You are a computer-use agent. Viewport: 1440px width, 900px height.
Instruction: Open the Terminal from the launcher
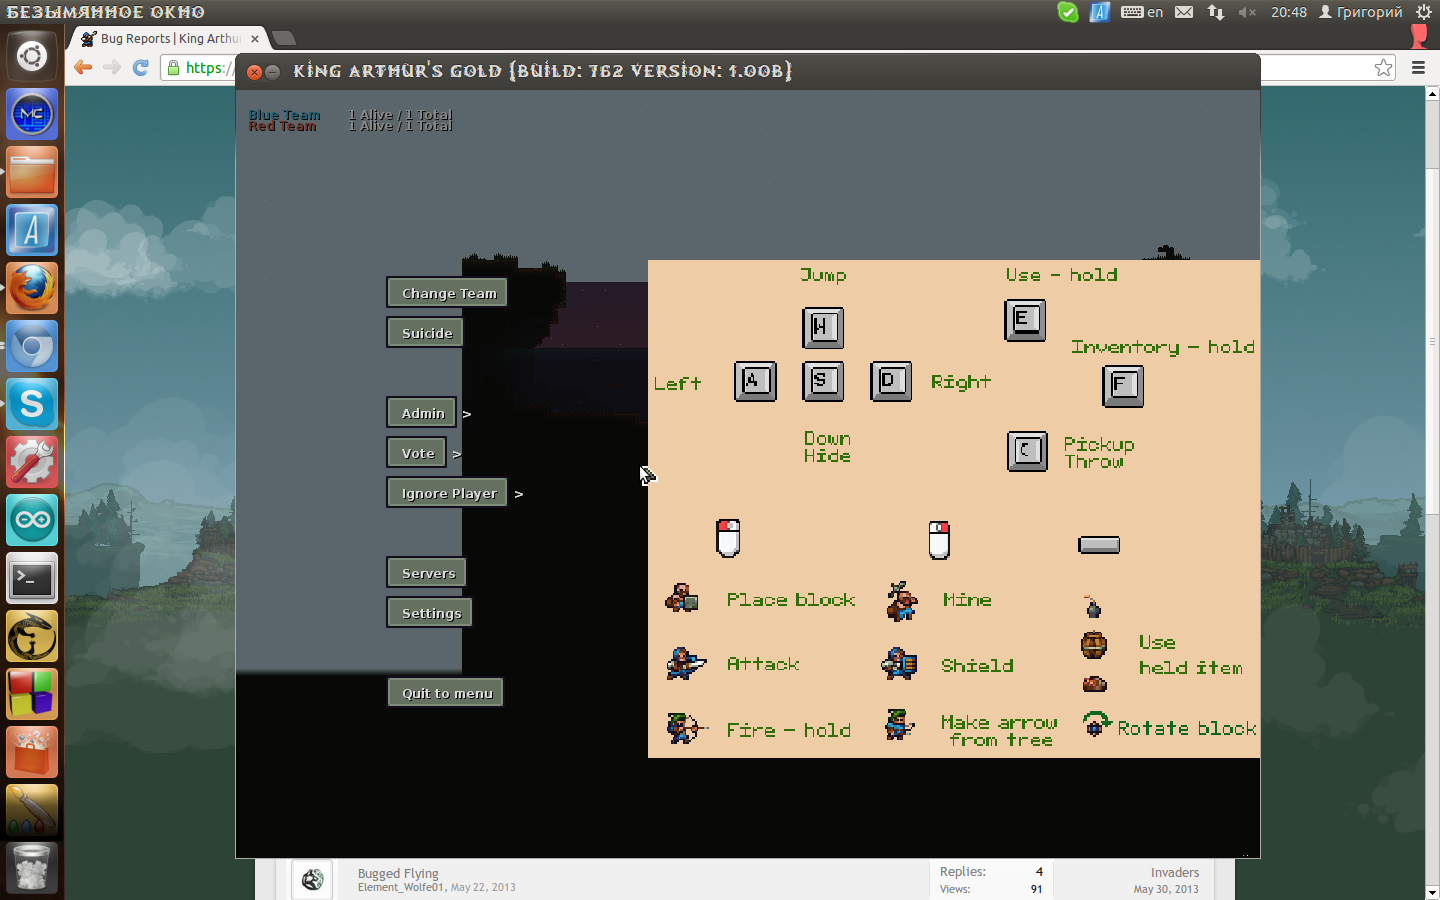point(32,579)
